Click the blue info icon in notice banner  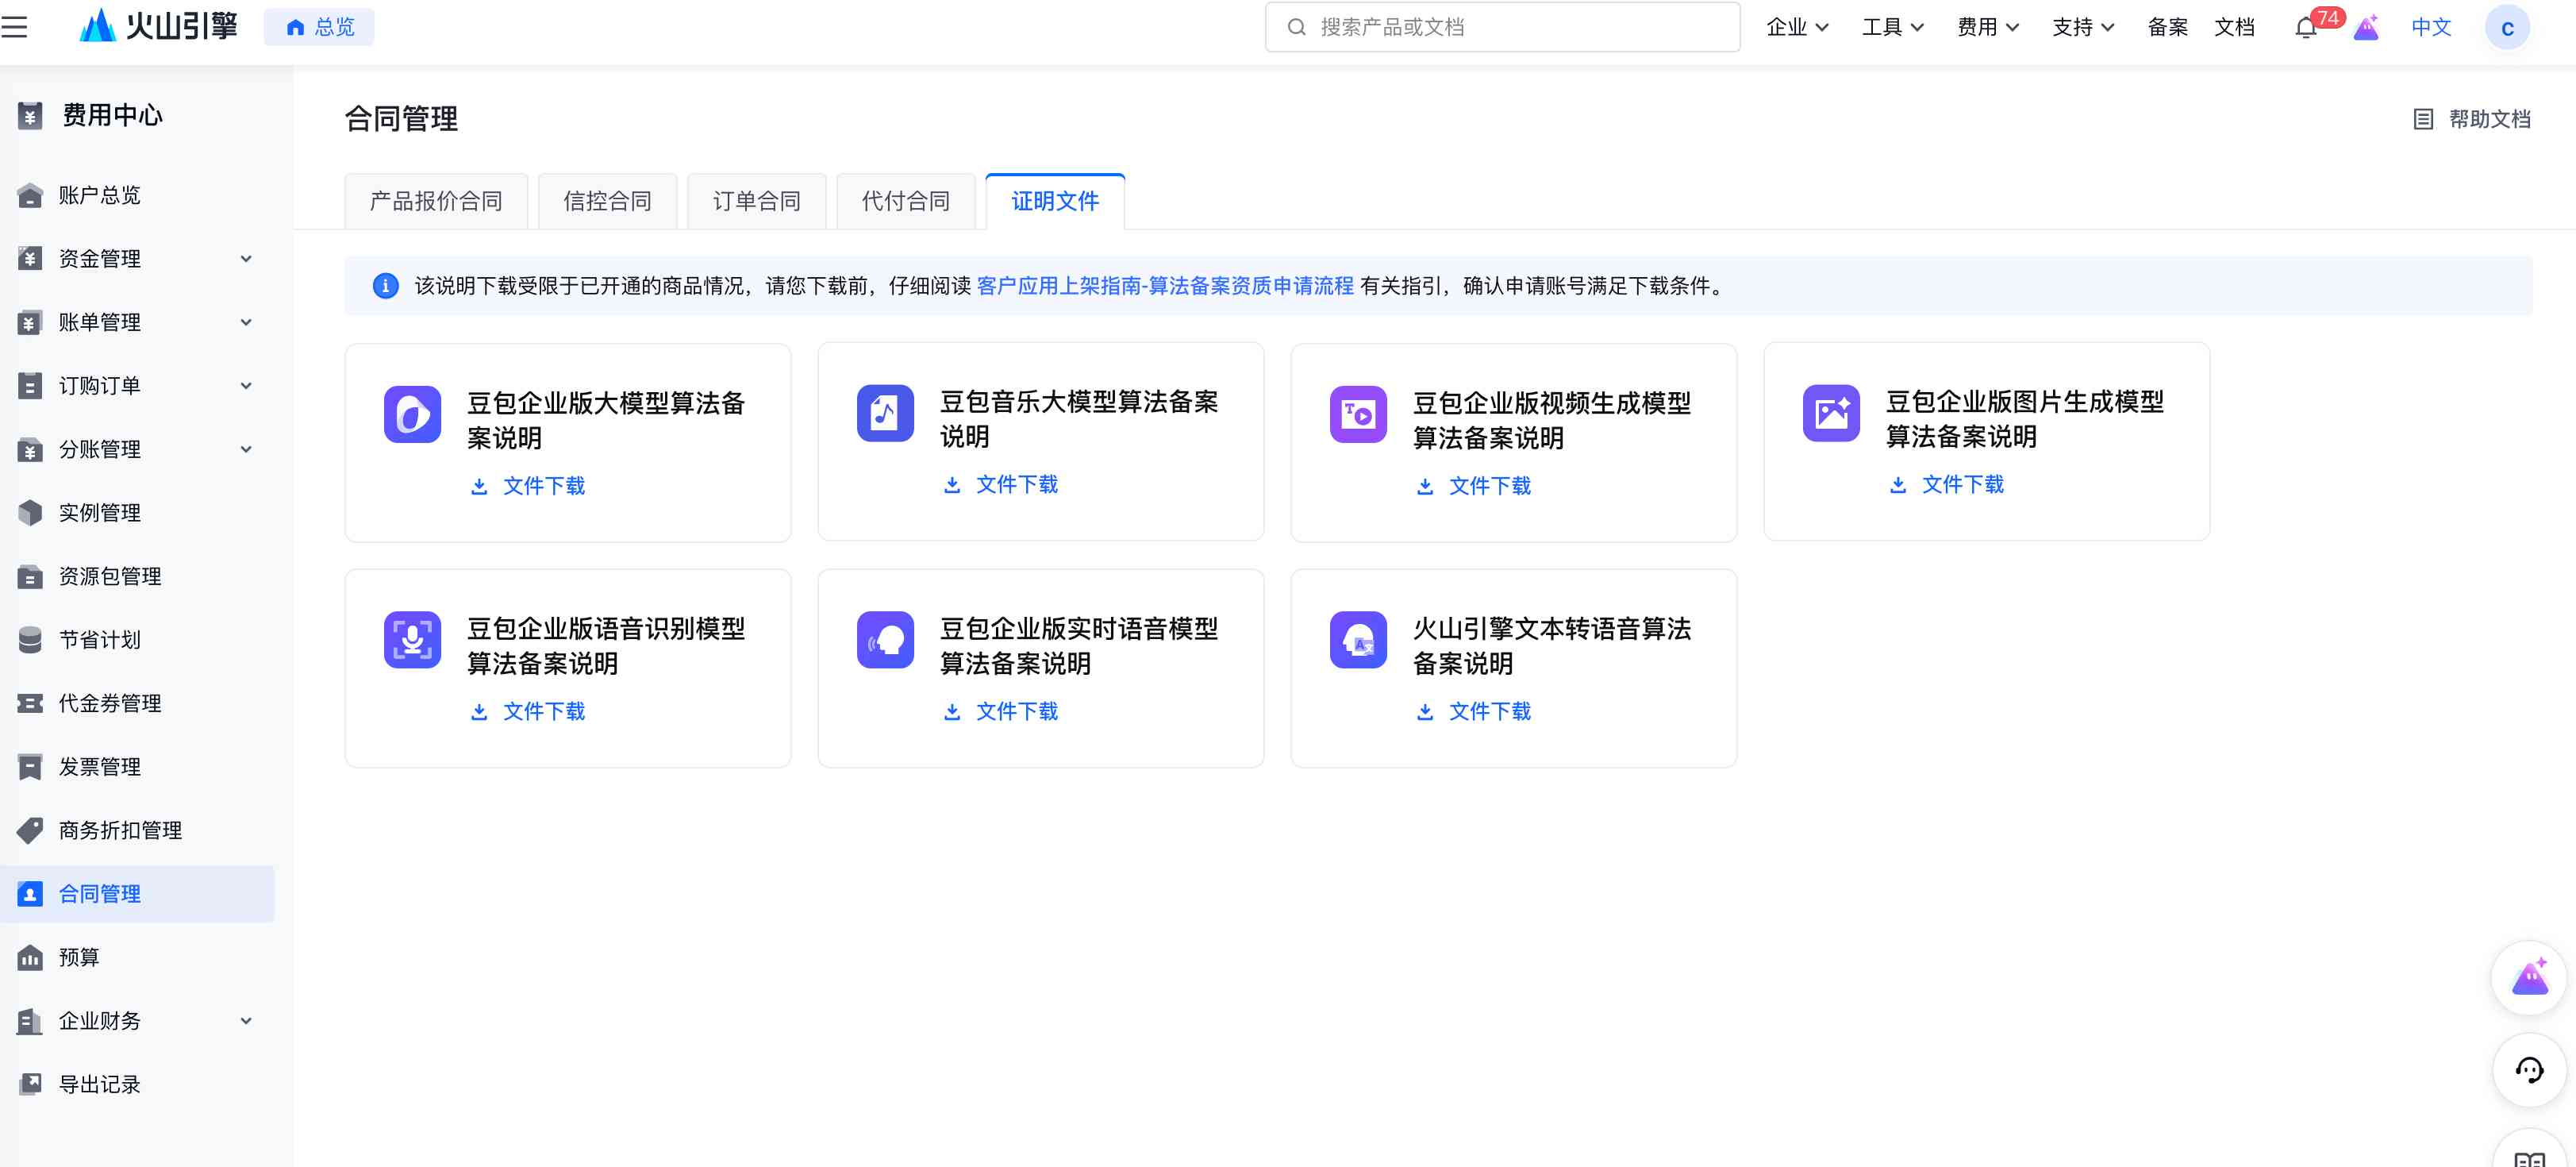[x=385, y=286]
